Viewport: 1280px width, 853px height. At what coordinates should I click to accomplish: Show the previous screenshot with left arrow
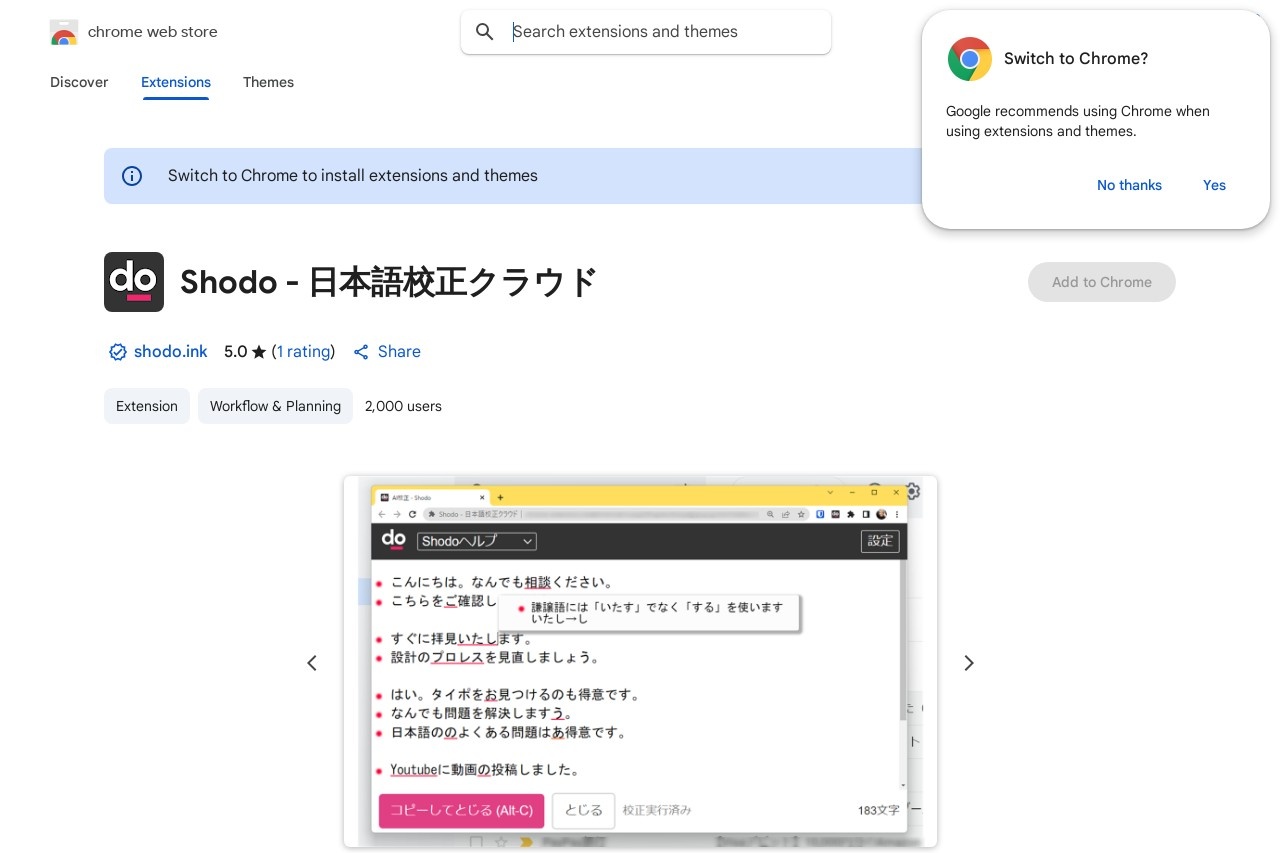312,663
